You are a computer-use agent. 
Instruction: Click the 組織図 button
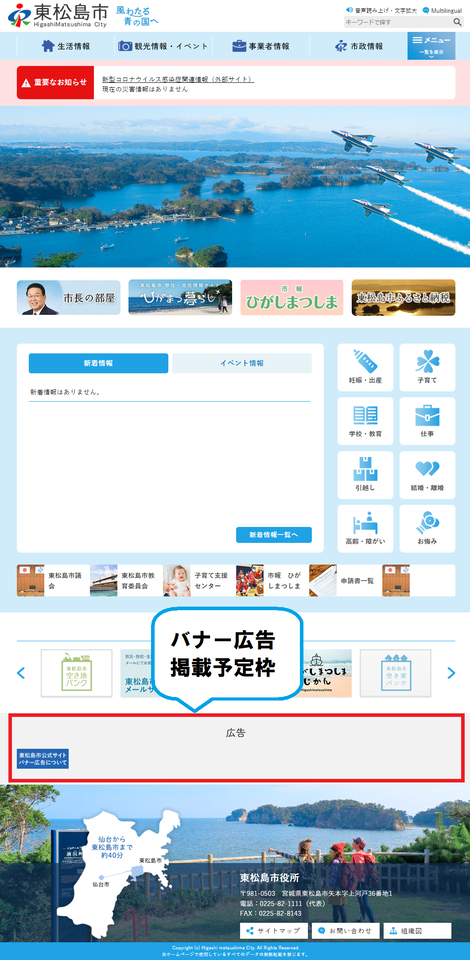tap(417, 931)
